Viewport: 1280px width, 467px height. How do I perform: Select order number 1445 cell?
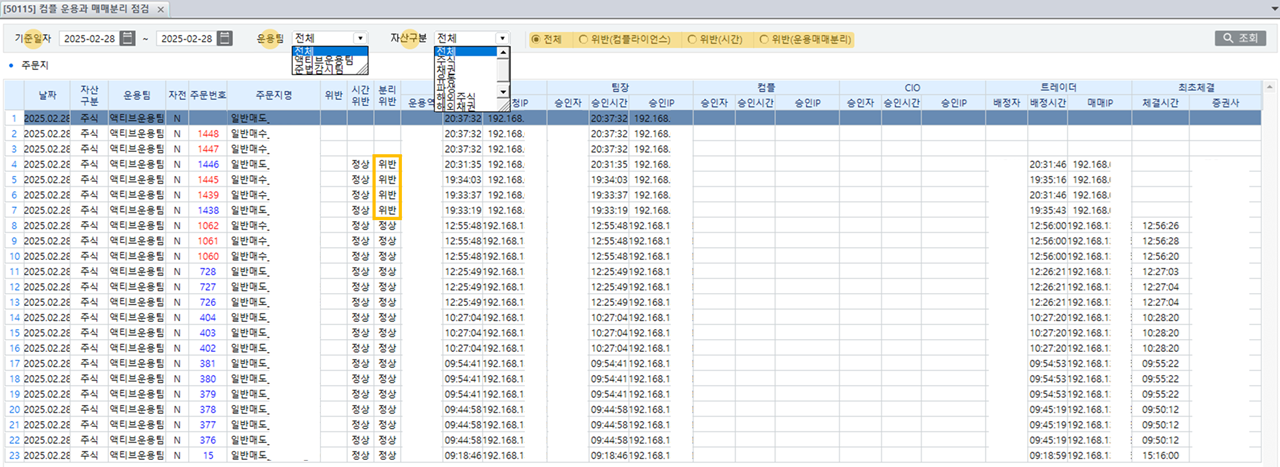[208, 179]
